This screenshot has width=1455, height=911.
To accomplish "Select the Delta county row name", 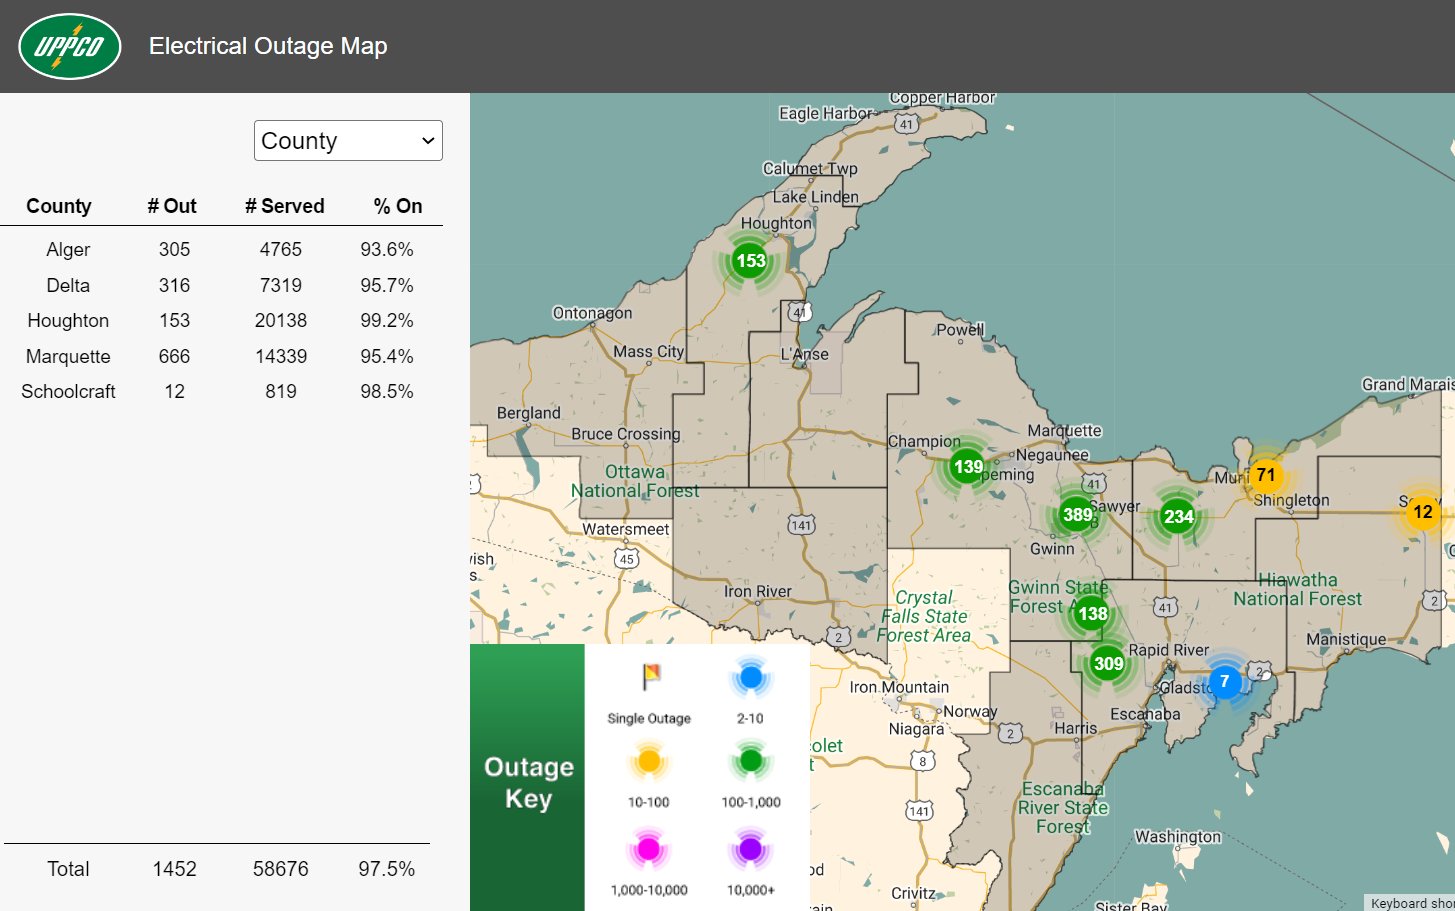I will (68, 286).
